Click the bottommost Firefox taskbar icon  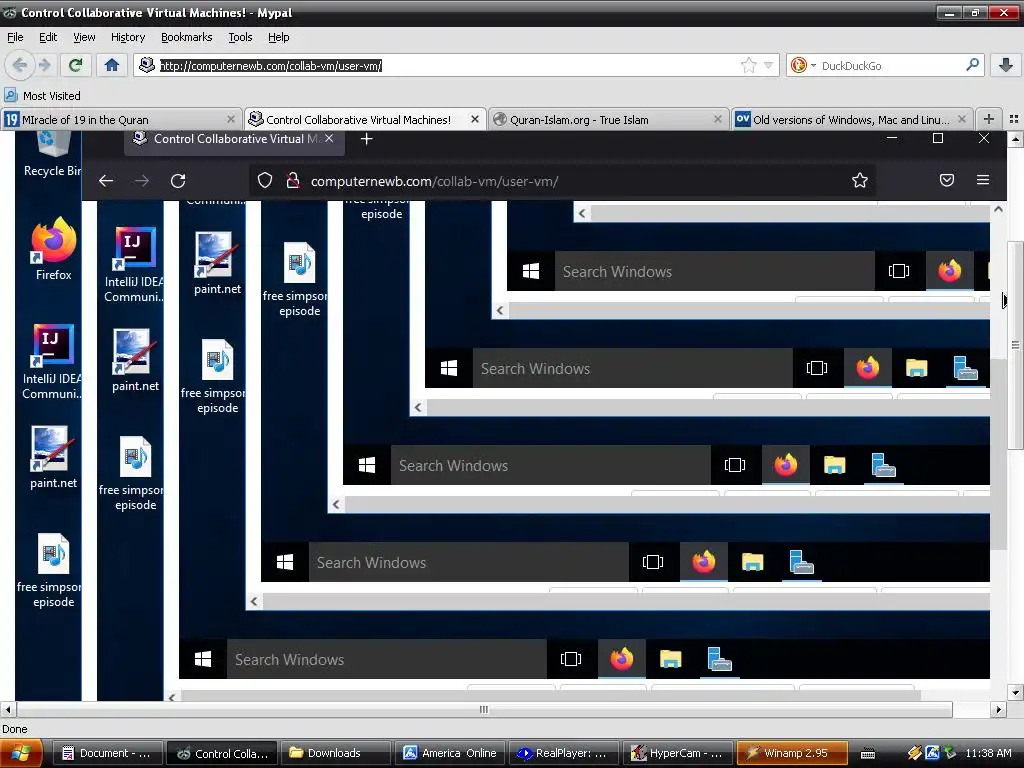[x=622, y=659]
